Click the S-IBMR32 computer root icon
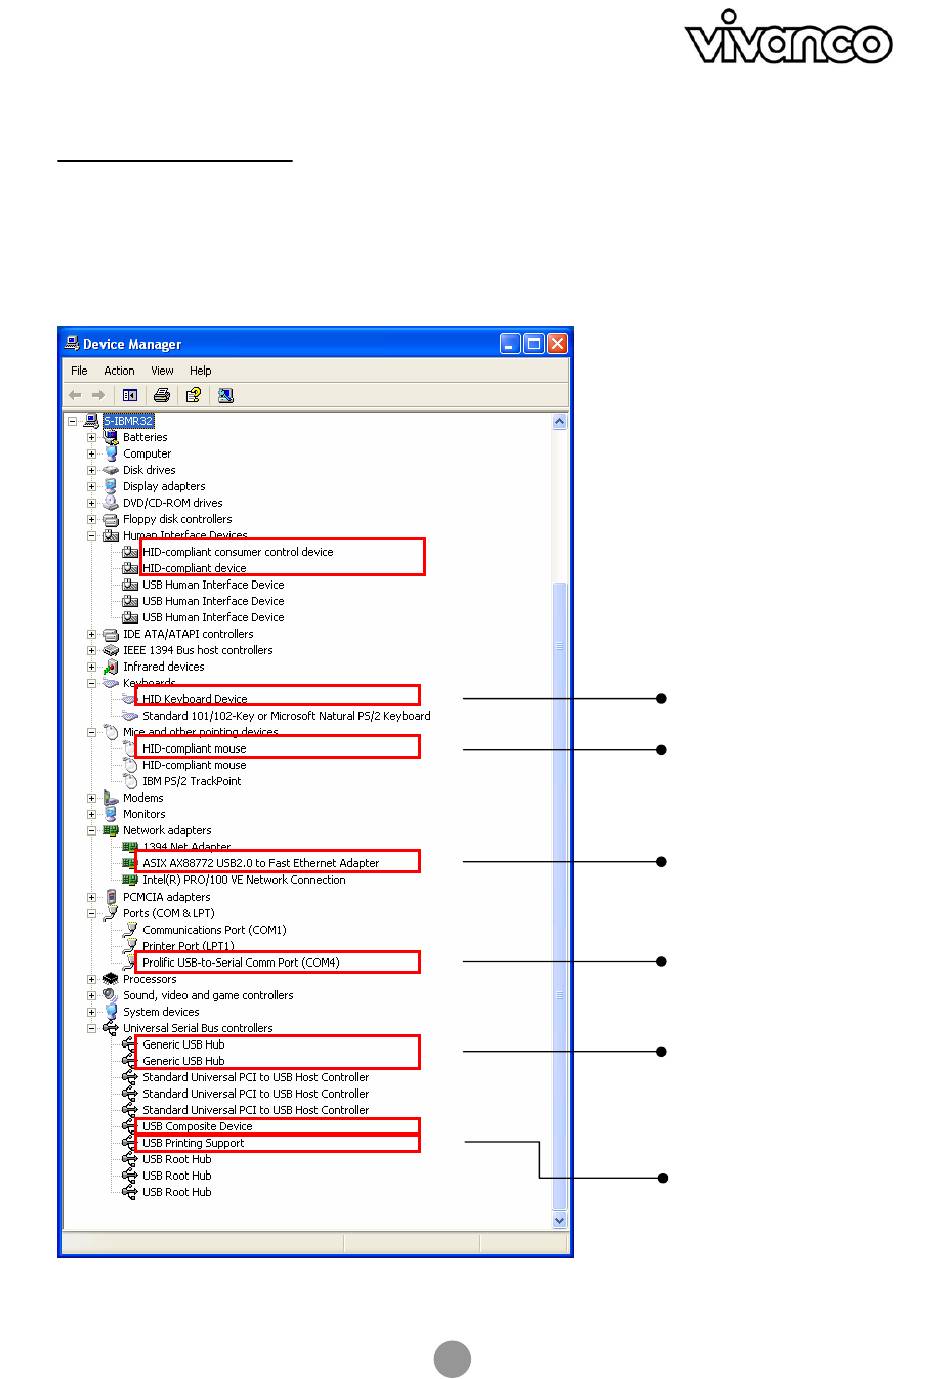 tap(92, 421)
